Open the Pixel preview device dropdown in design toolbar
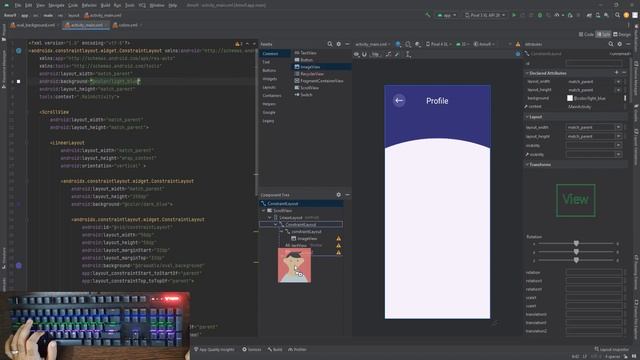 click(439, 44)
